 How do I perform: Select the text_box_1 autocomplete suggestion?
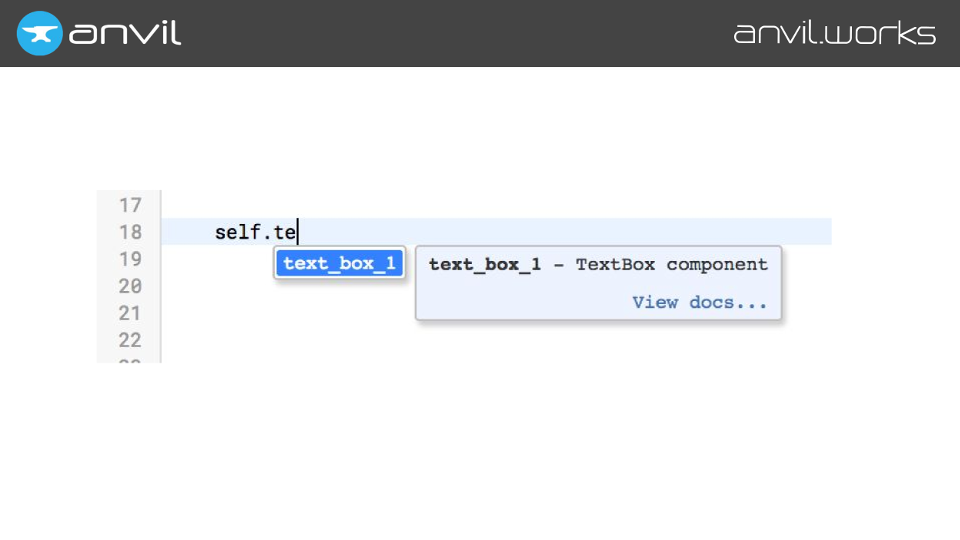(x=340, y=264)
